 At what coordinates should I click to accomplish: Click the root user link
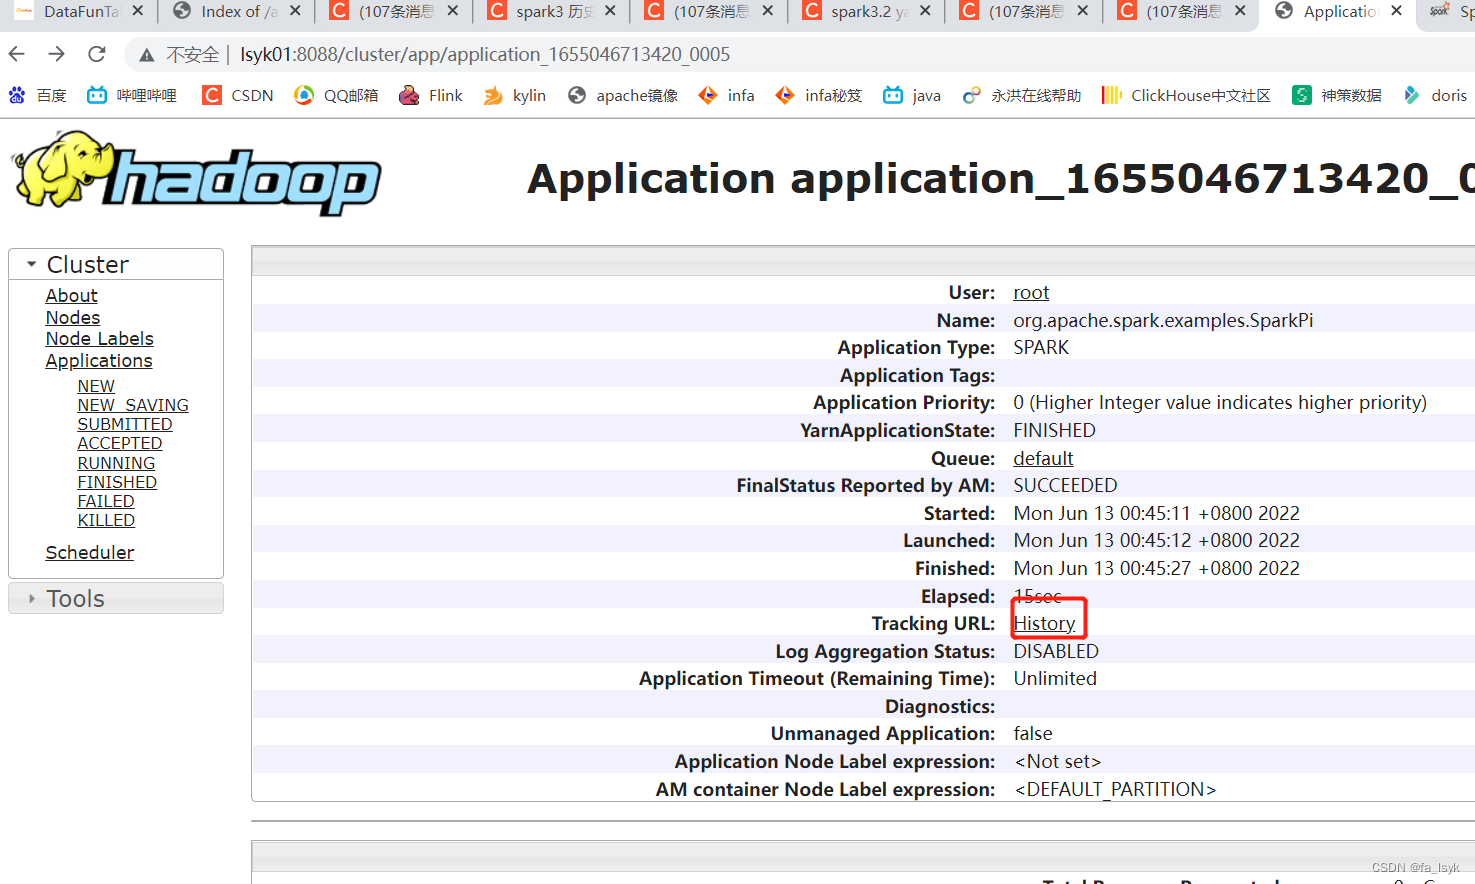pyautogui.click(x=1031, y=293)
